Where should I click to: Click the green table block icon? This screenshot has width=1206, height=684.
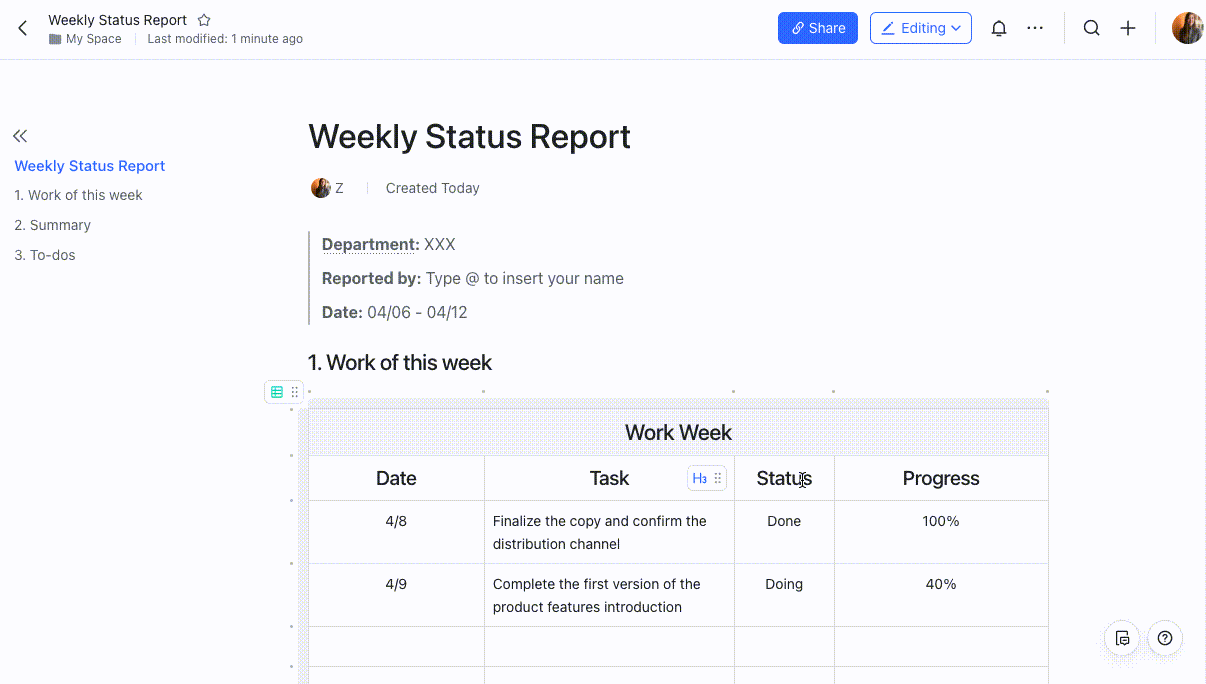point(277,392)
